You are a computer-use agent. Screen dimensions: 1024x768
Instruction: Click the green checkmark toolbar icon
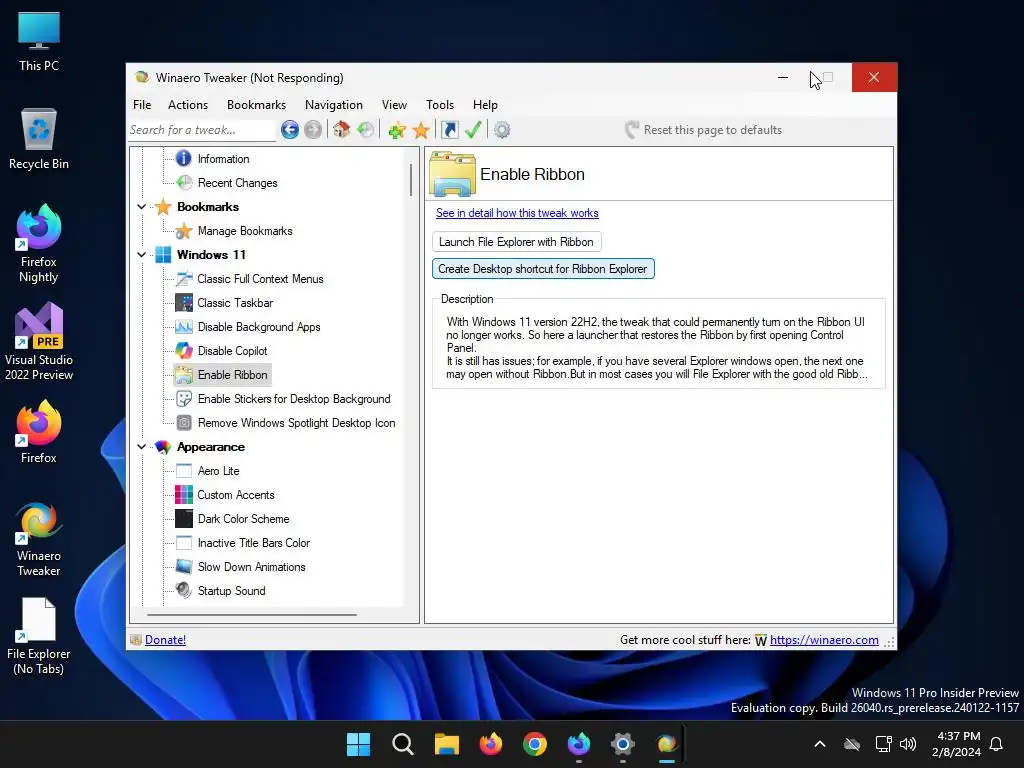(x=473, y=130)
